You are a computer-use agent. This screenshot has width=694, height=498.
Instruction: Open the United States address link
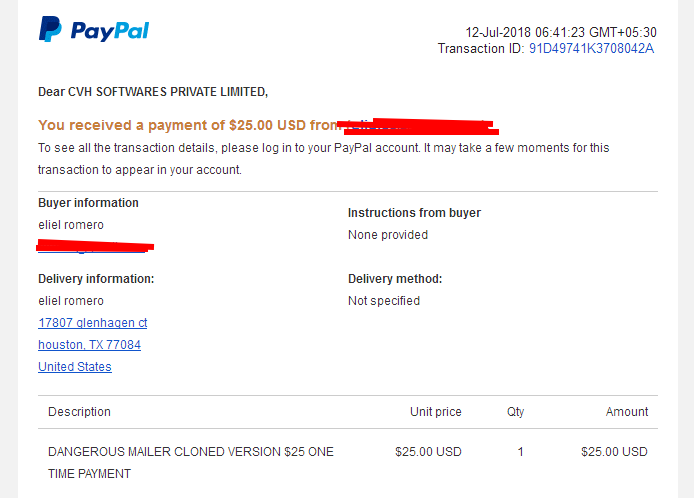tap(75, 367)
